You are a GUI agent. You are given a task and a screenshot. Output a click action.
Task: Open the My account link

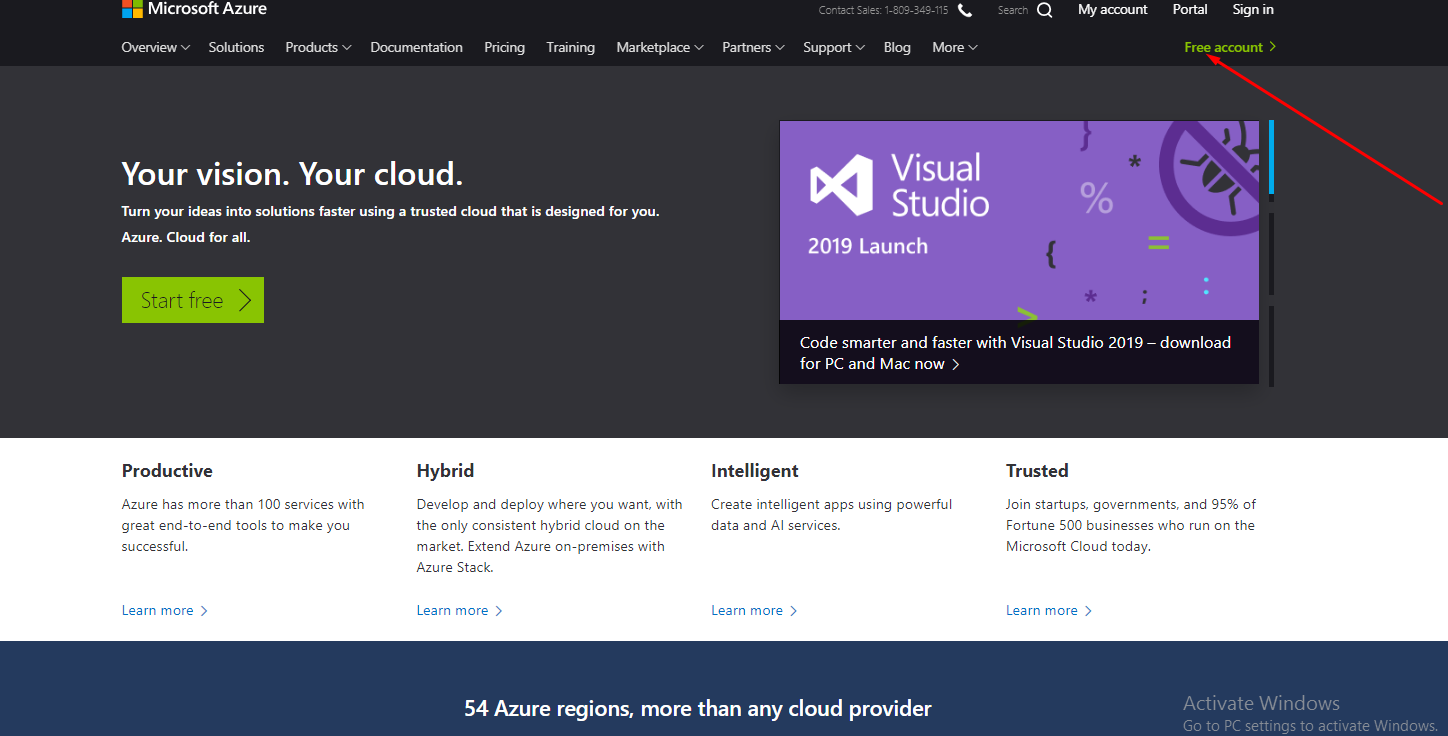tap(1112, 9)
